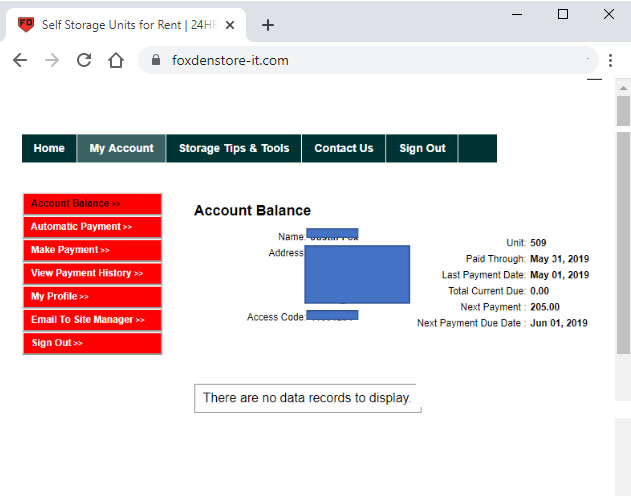Go to My Profile in the sidebar

pos(92,297)
